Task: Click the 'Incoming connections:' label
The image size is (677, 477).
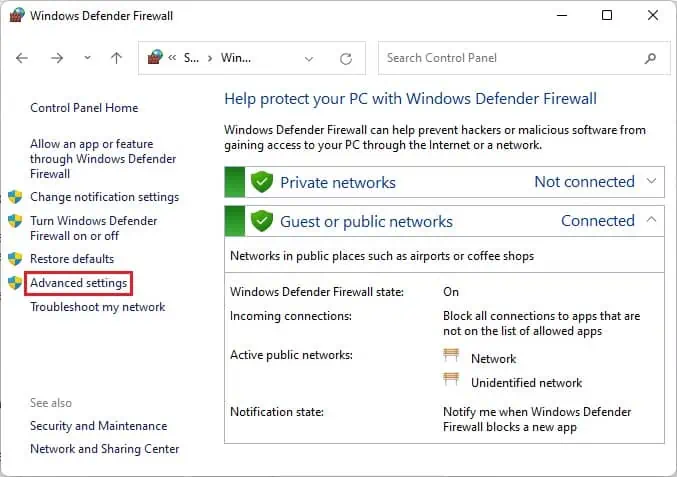Action: [x=291, y=316]
